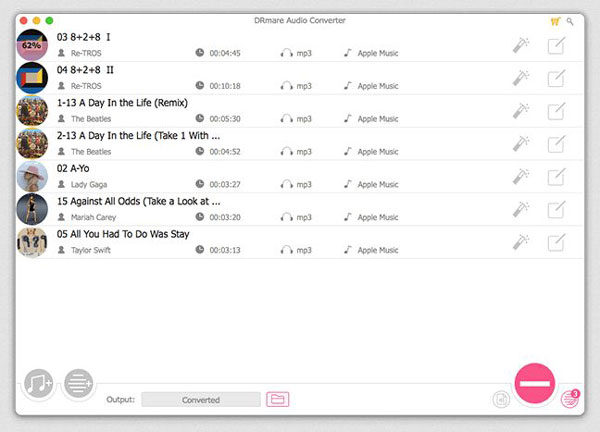Click the format settings icon near convert button
Screen dimensions: 600x432
coord(501,400)
